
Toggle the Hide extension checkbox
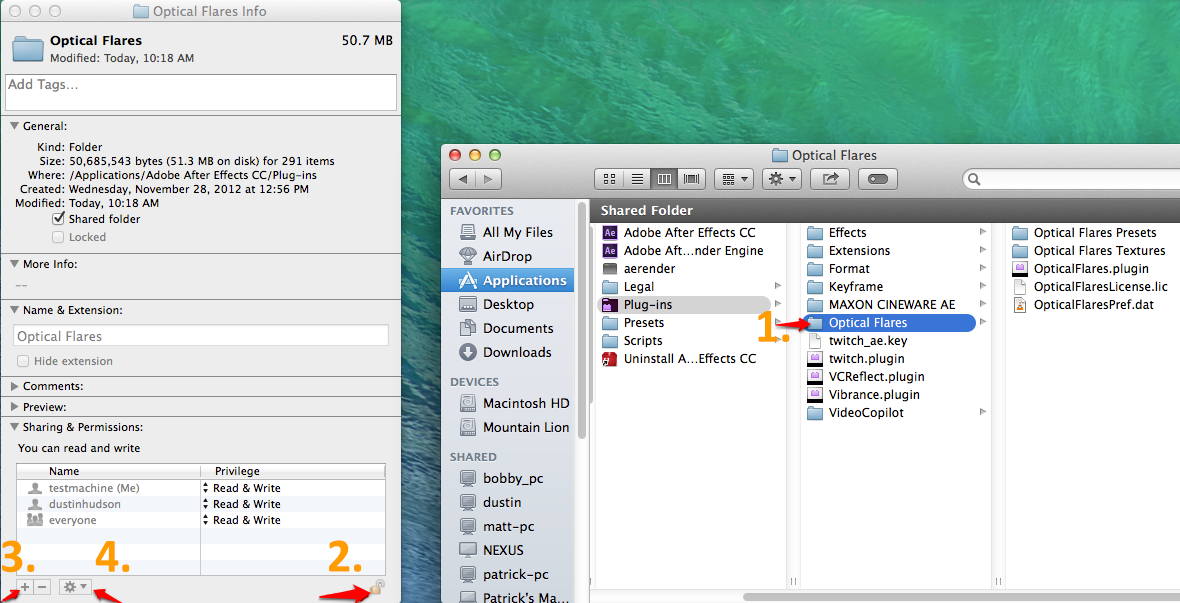pos(23,361)
